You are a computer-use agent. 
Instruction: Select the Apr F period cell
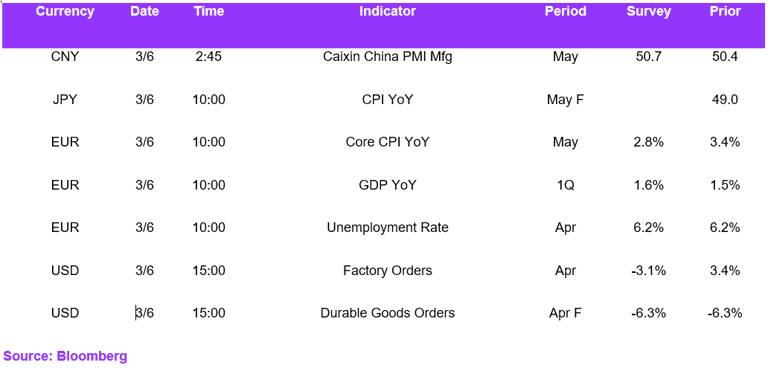click(565, 313)
